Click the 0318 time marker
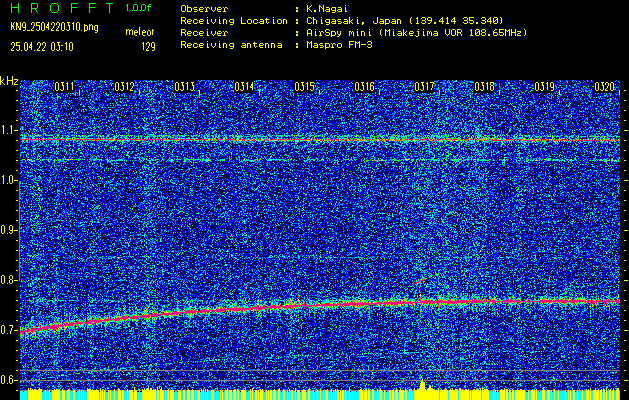Screen dimensions: 629x400 [x=484, y=87]
